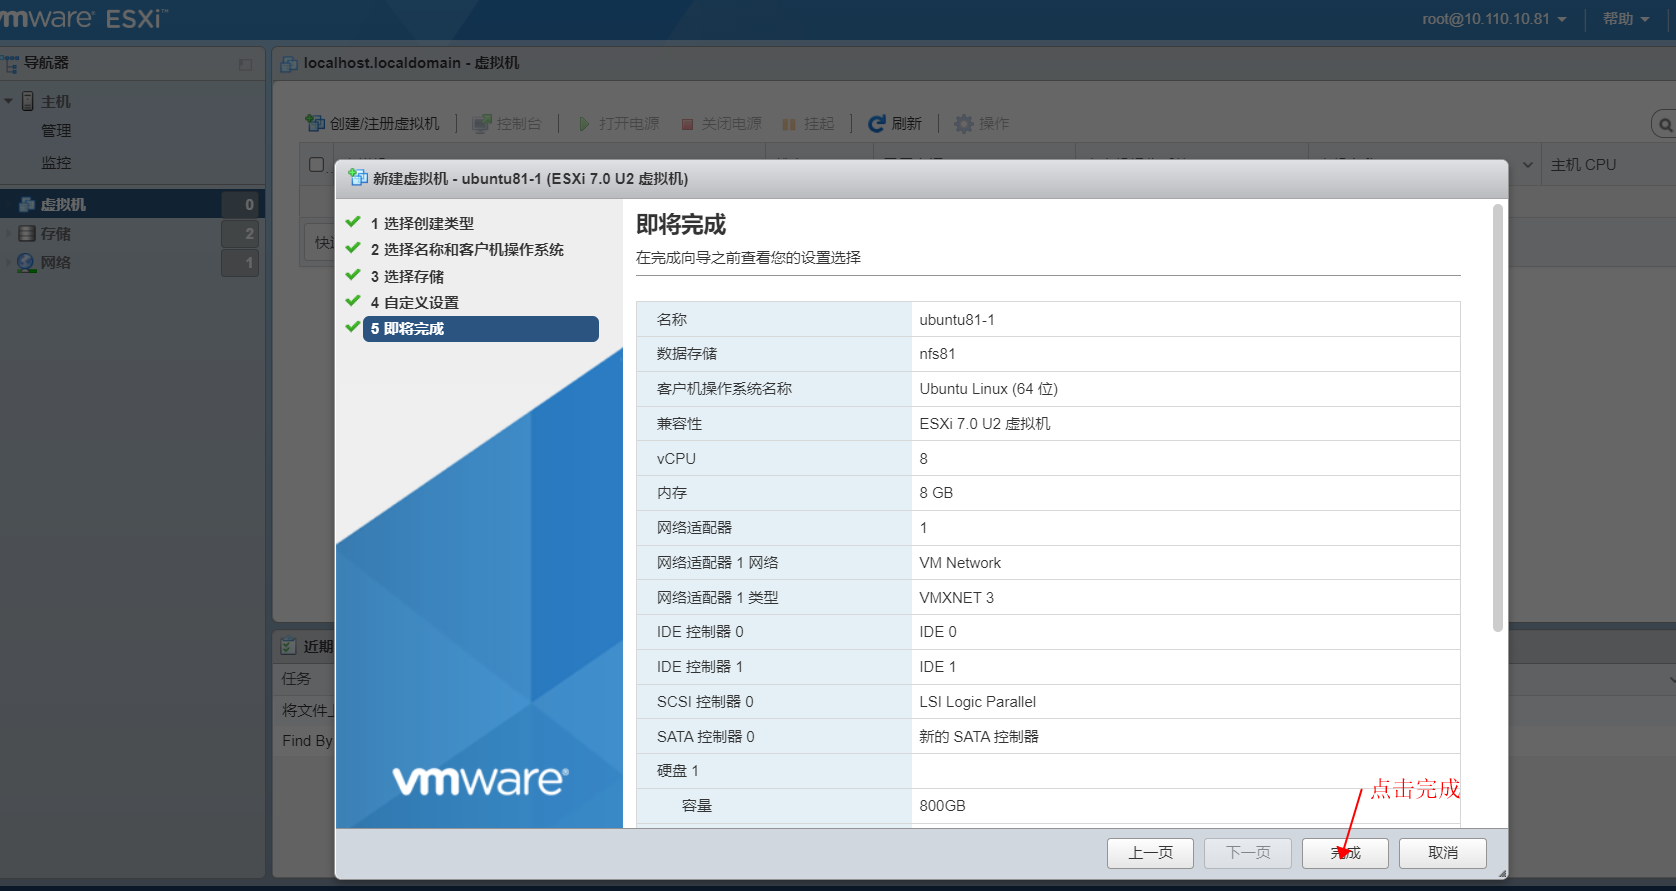The image size is (1676, 891).
Task: Click the dialog vertical scrollbar
Action: click(1497, 418)
